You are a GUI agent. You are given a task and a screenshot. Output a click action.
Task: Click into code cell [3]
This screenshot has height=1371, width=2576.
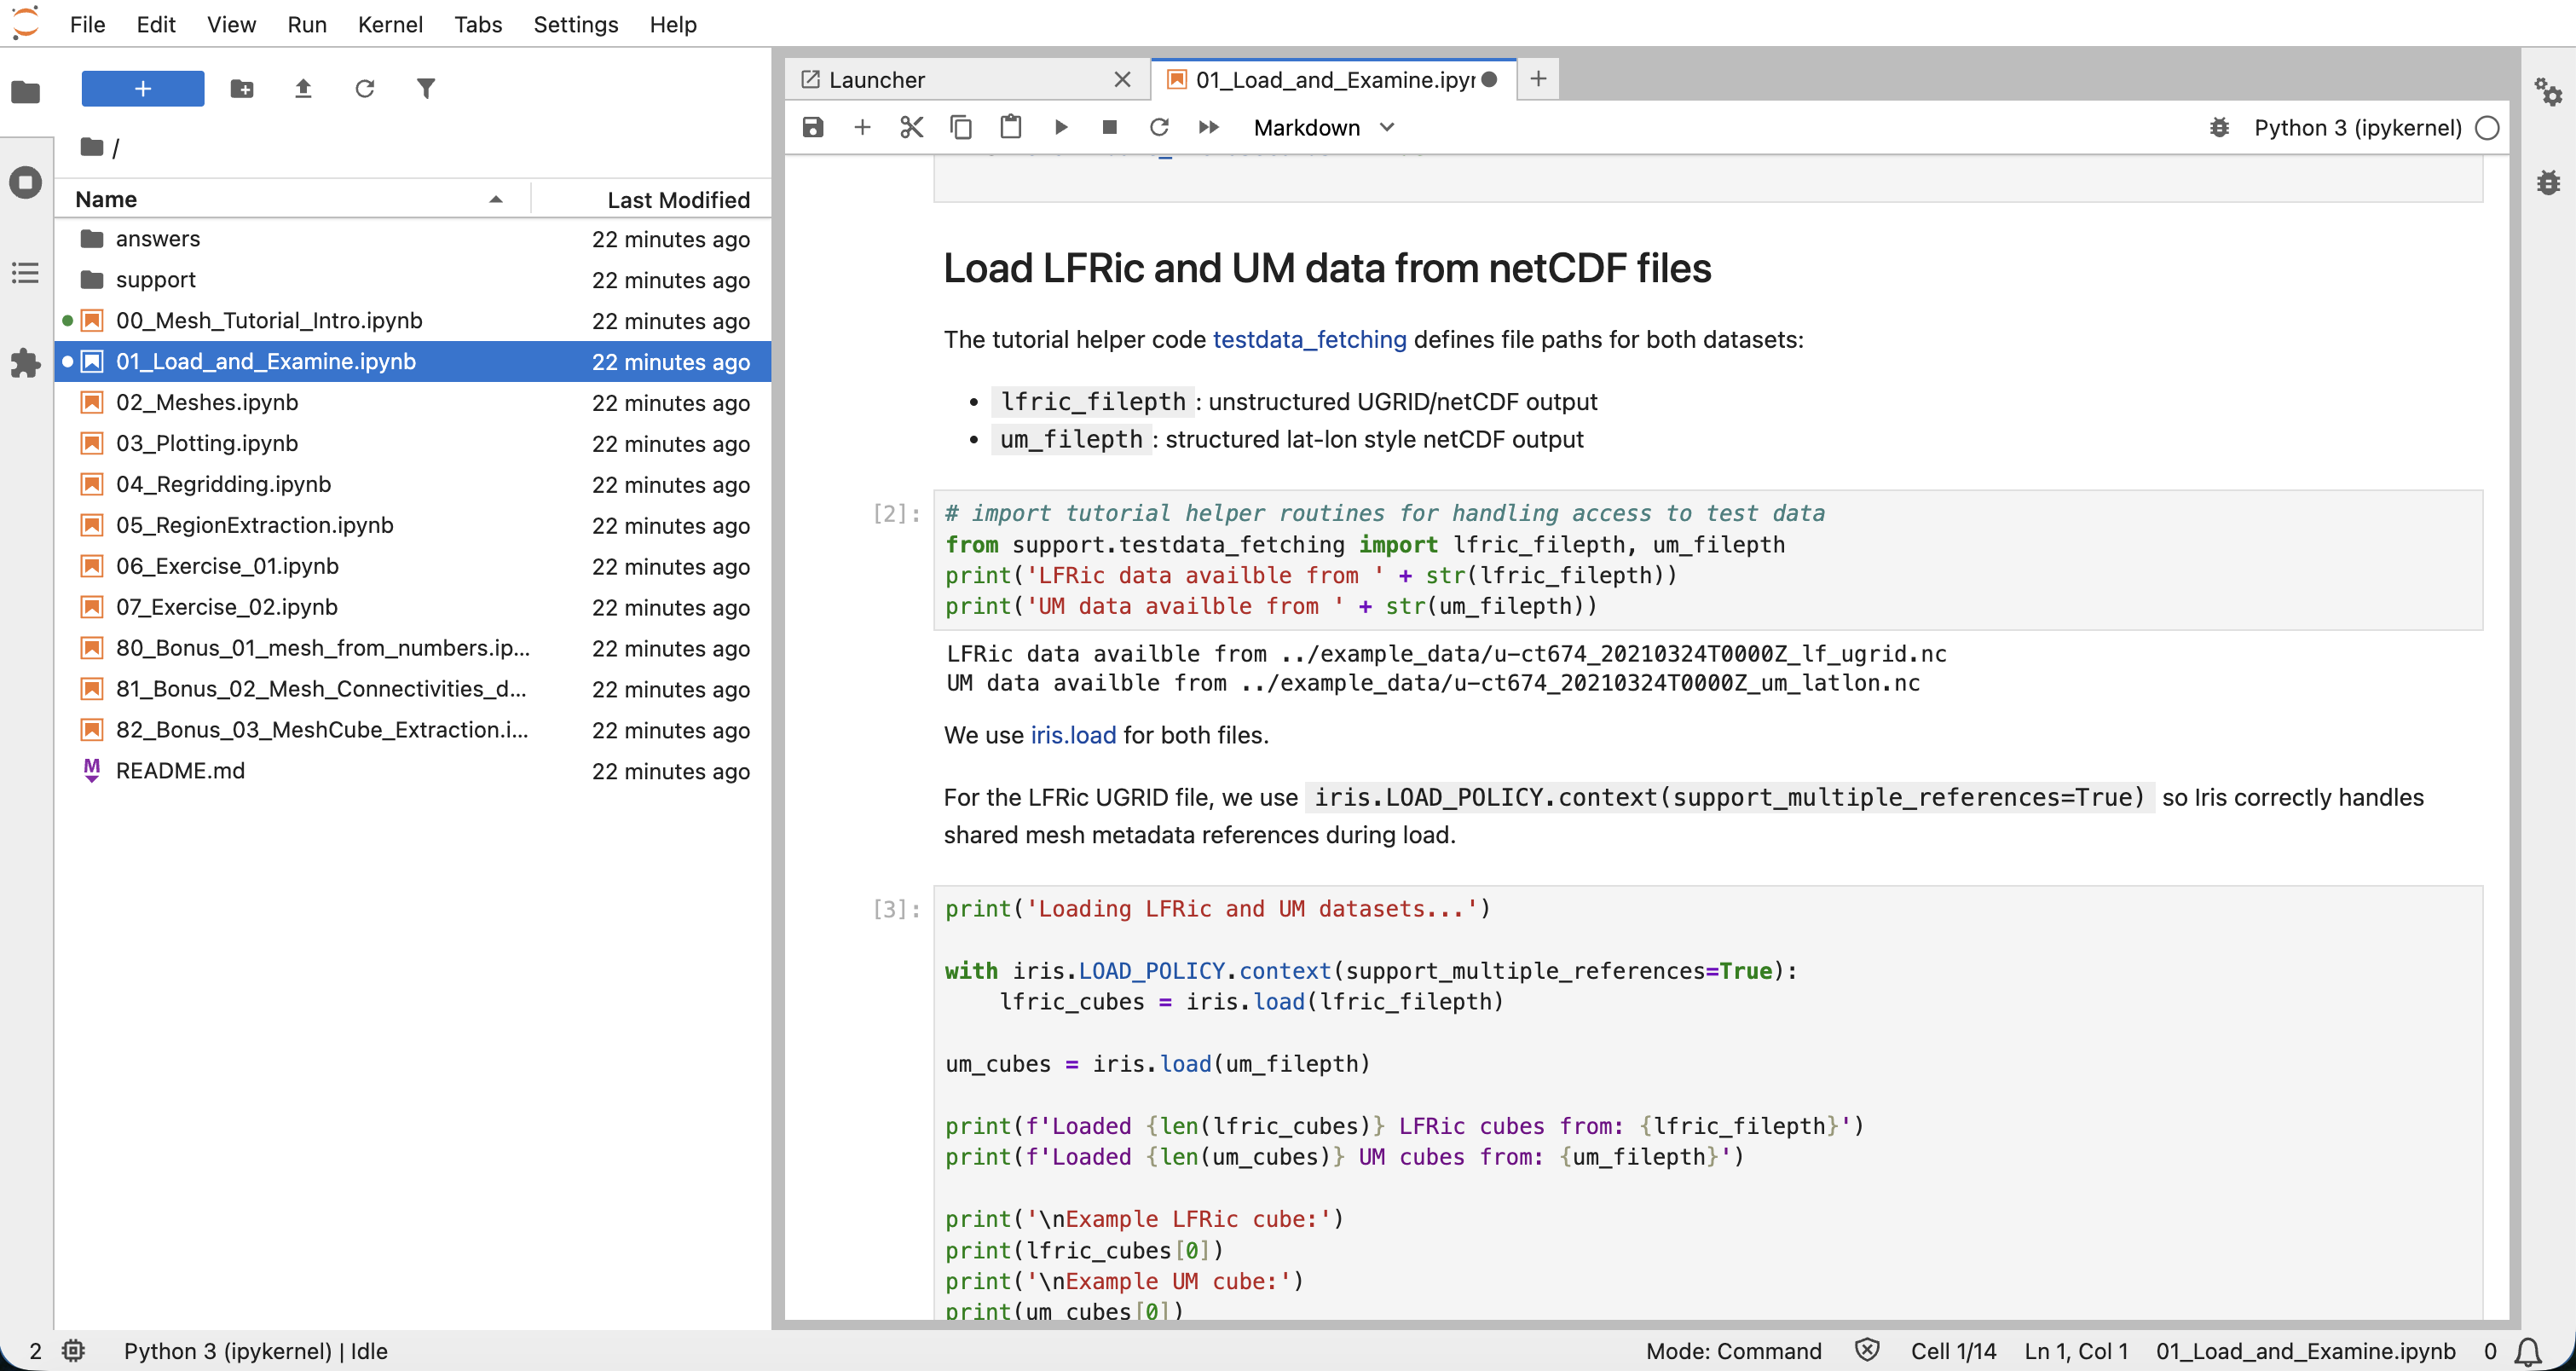[1707, 1102]
